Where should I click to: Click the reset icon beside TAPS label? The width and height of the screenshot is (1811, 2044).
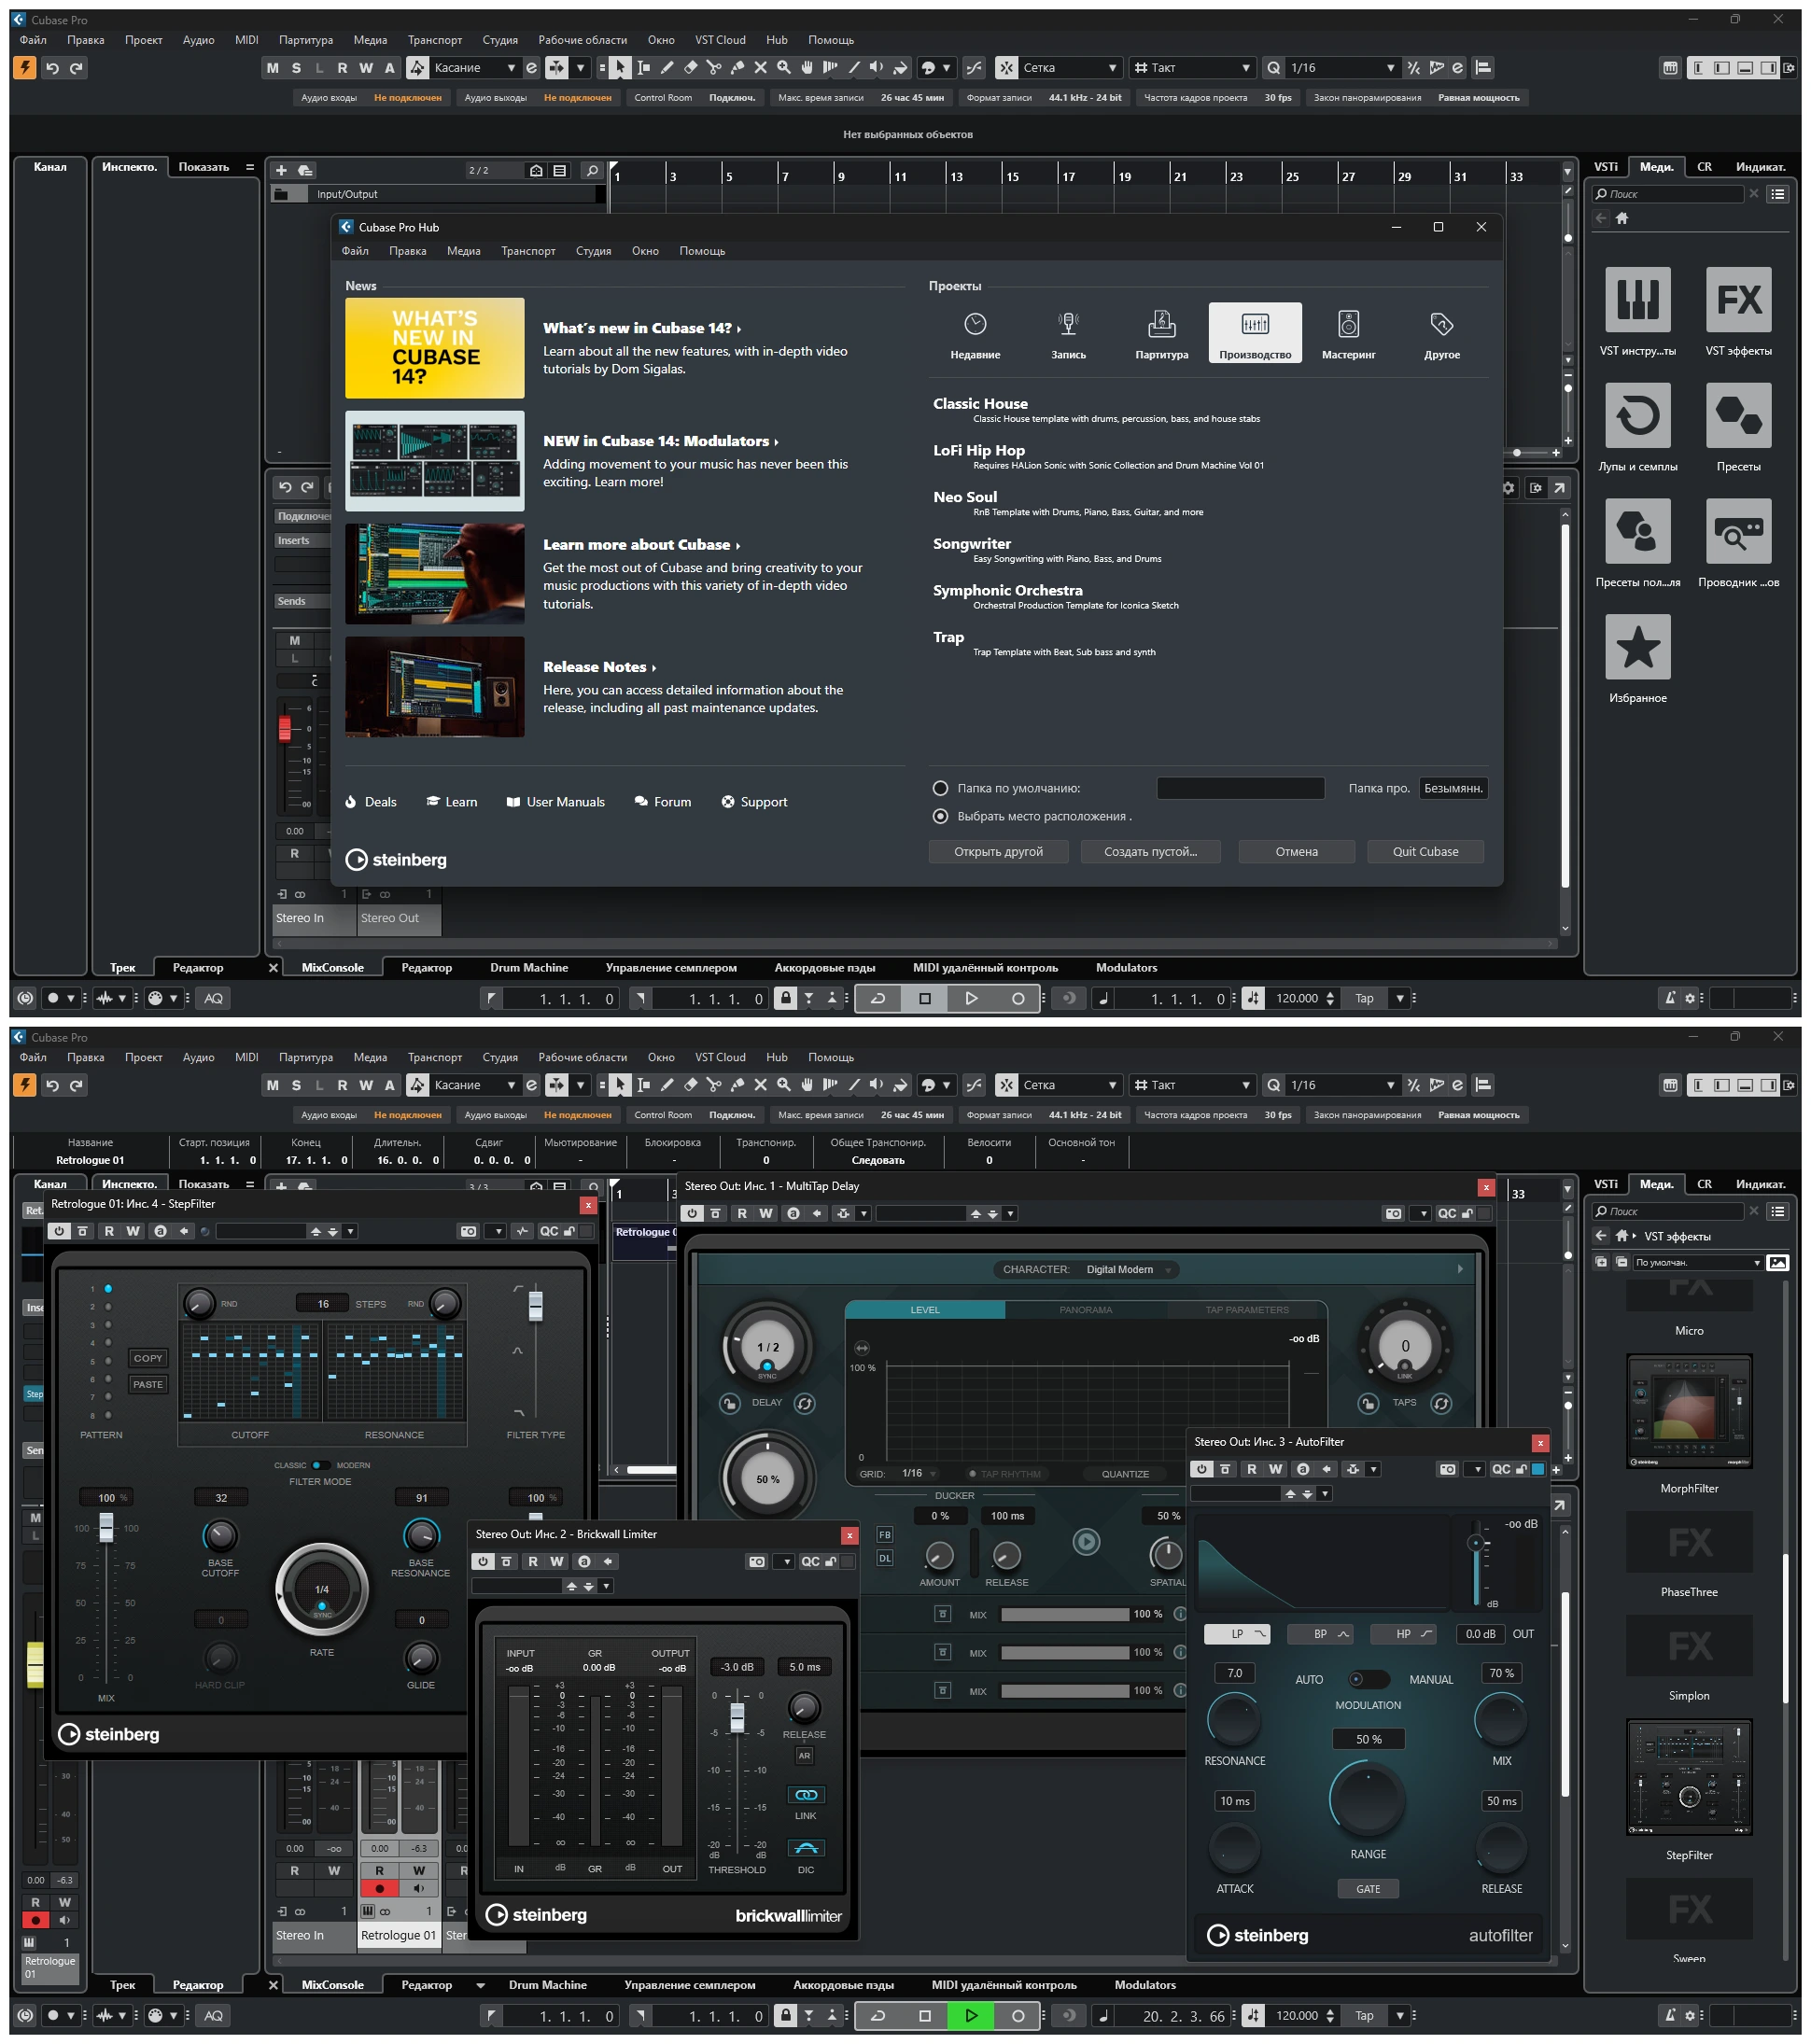[1441, 1404]
